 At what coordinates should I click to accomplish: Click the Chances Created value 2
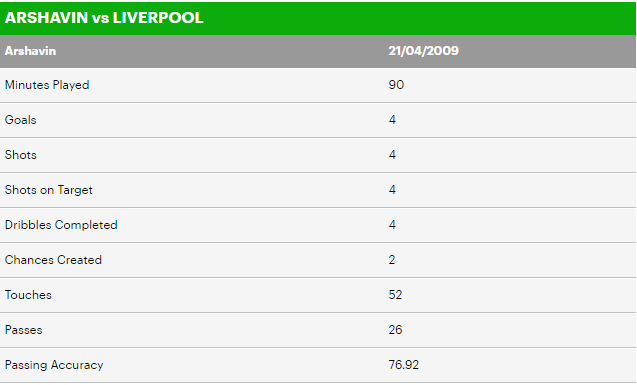[x=392, y=260]
